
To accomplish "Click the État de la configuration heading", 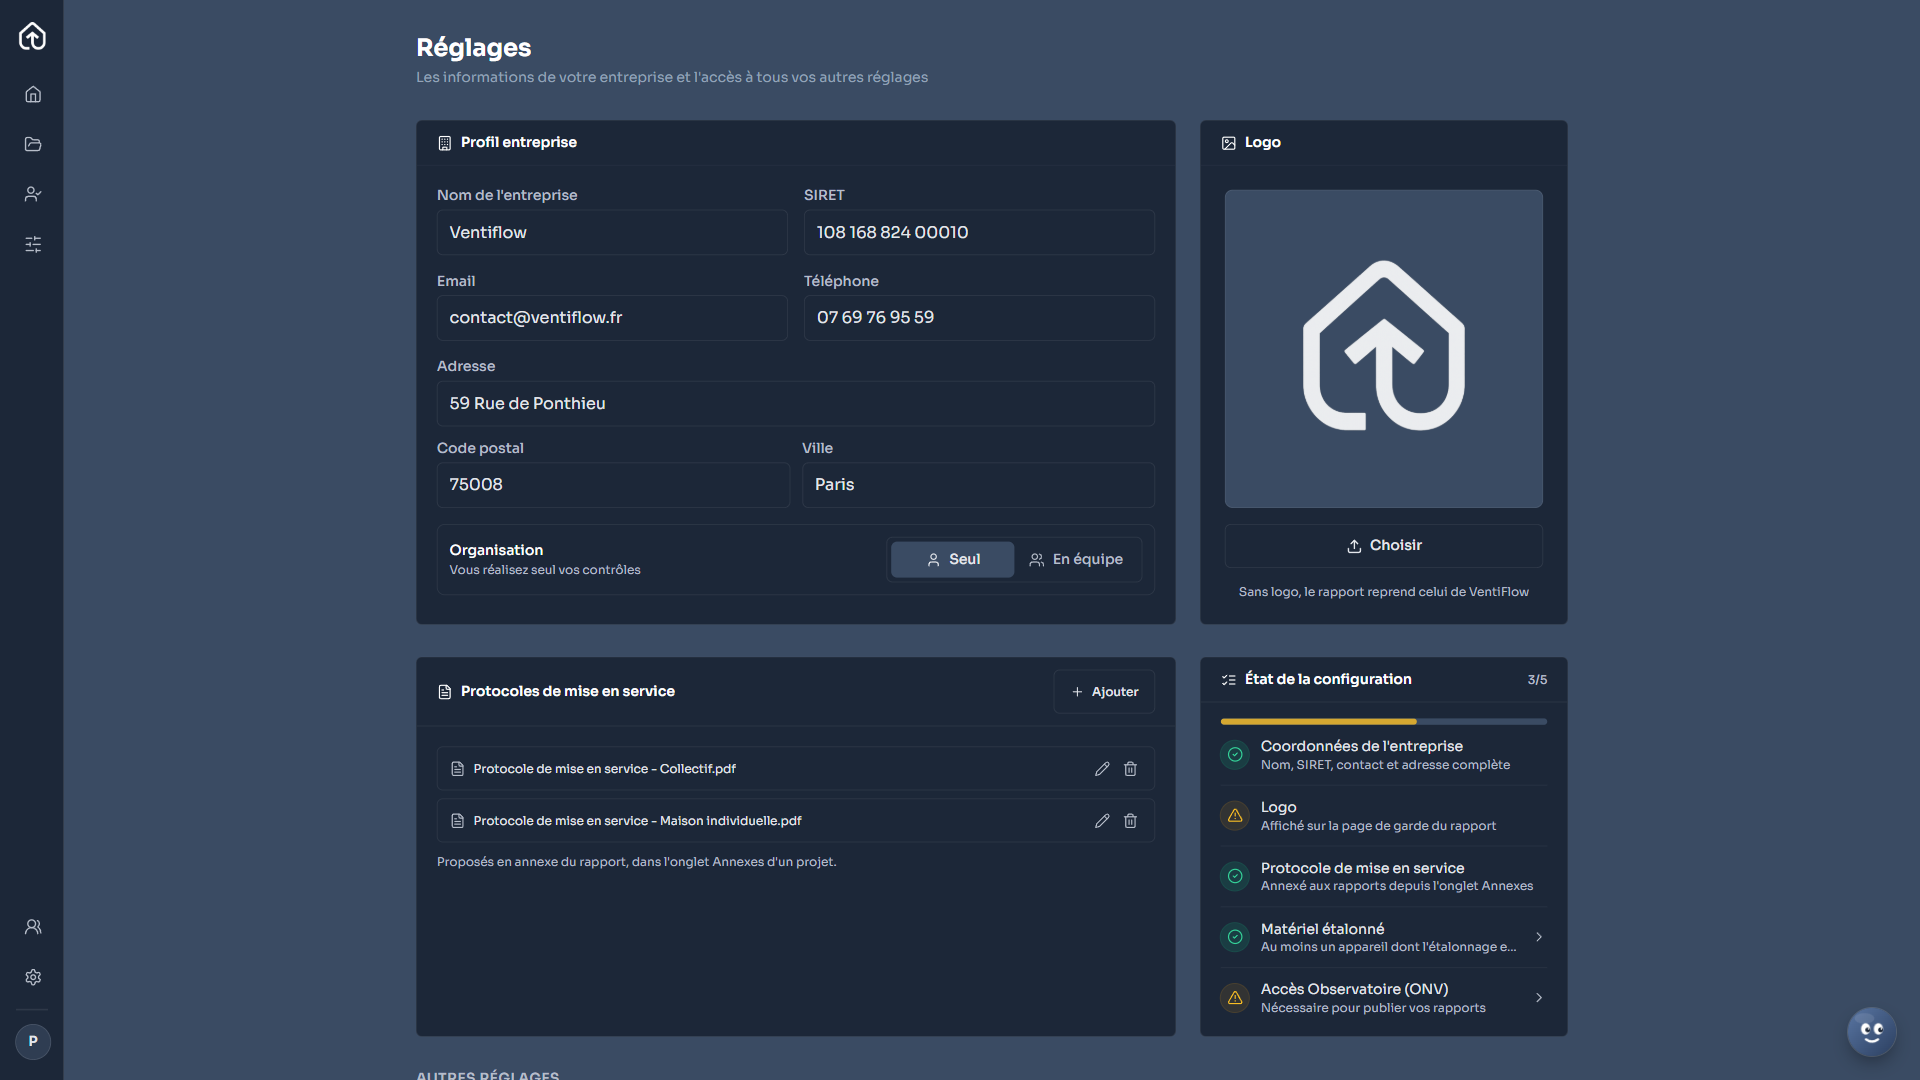I will click(1328, 680).
